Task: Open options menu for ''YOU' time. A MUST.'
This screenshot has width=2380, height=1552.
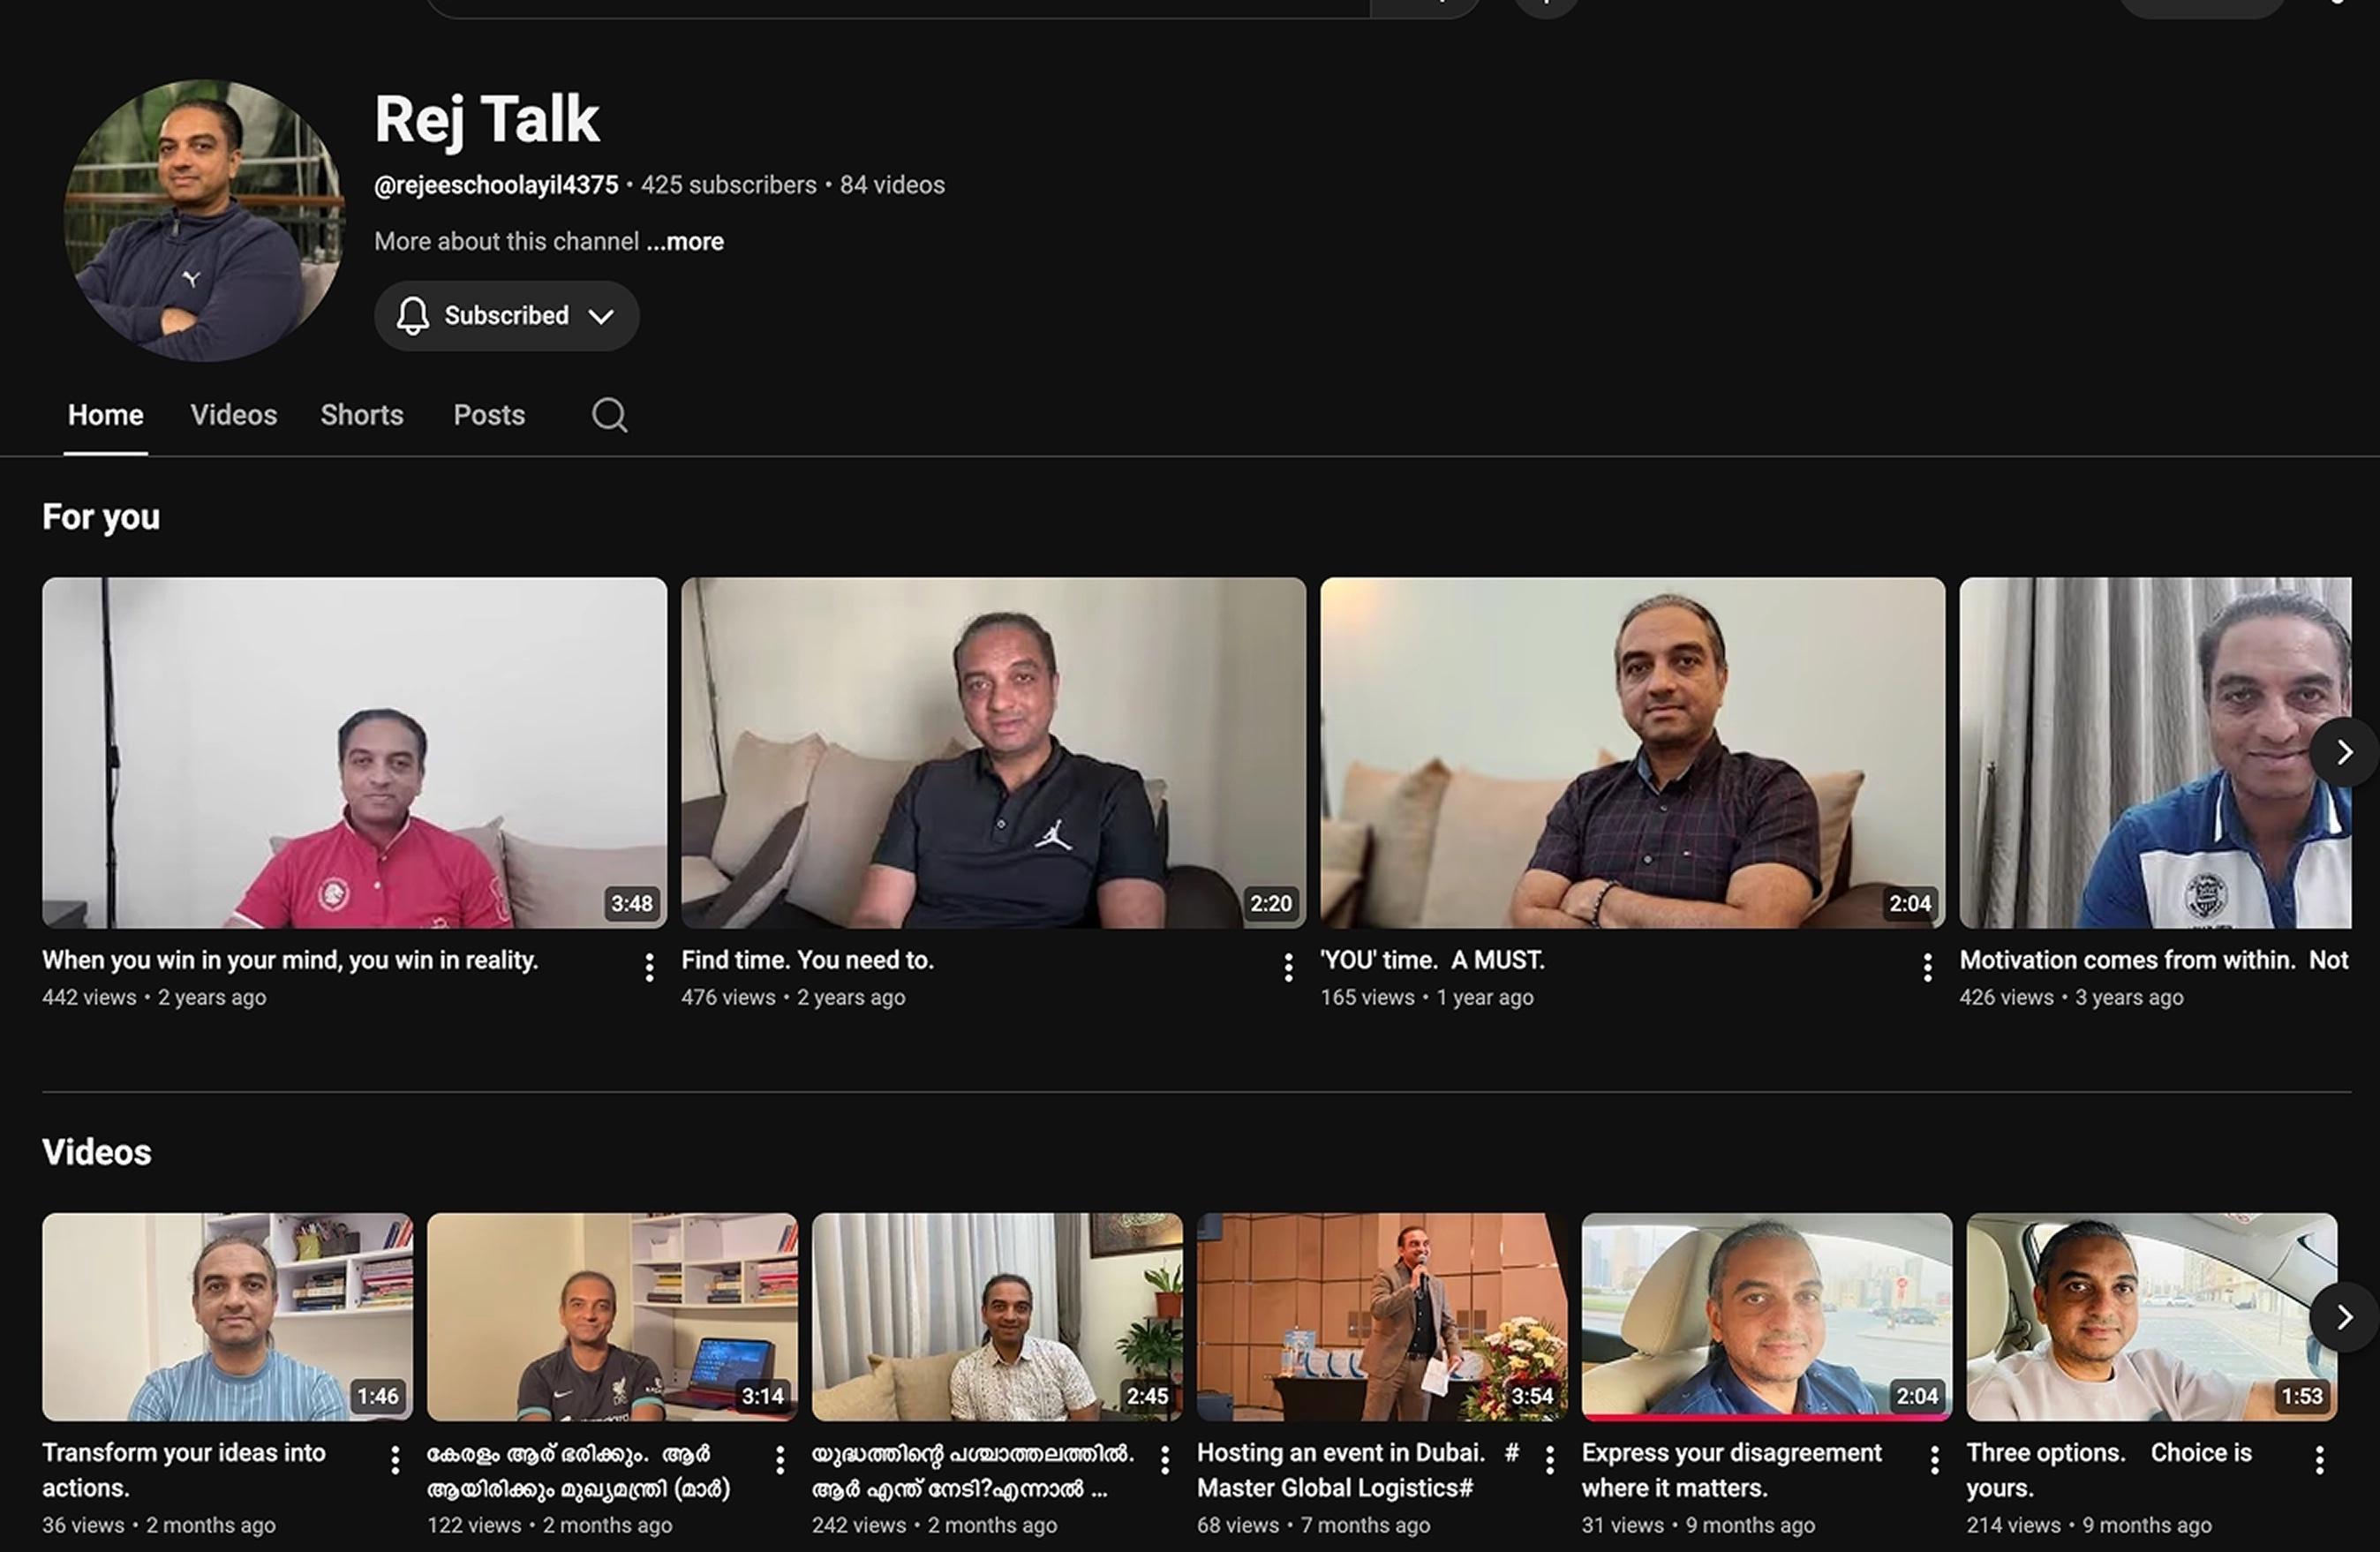Action: tap(1927, 967)
